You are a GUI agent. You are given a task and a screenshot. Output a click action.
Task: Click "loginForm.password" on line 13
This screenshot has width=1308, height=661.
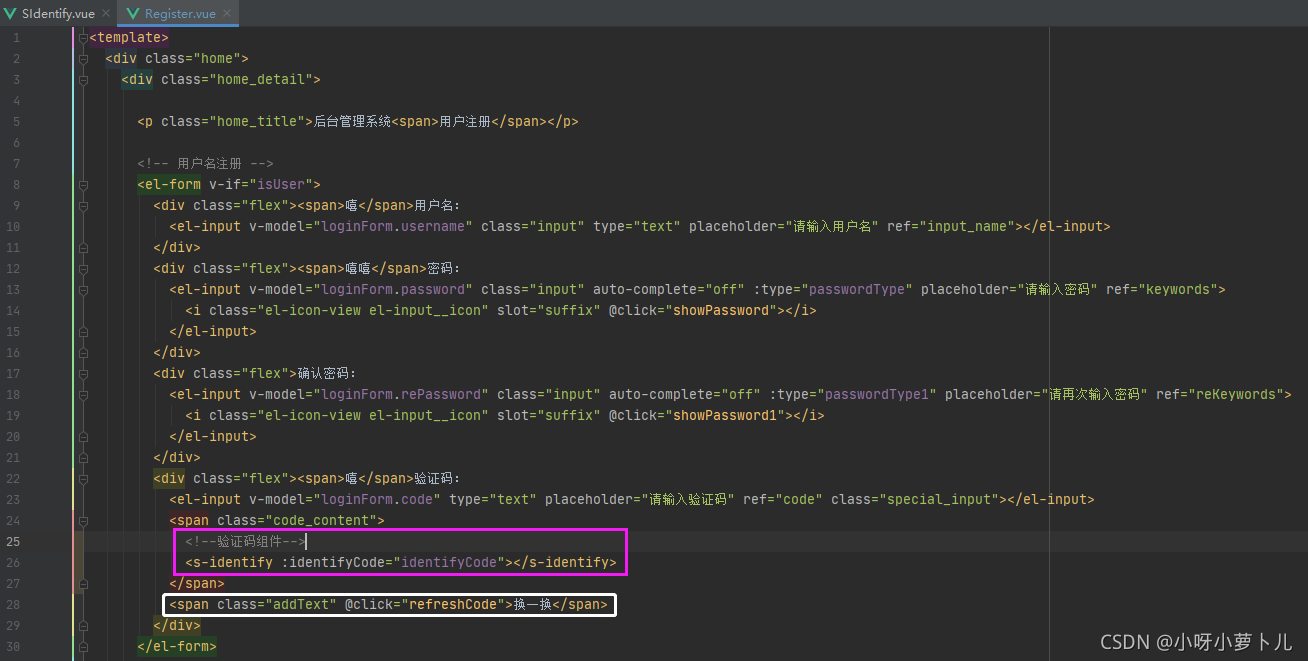[393, 290]
